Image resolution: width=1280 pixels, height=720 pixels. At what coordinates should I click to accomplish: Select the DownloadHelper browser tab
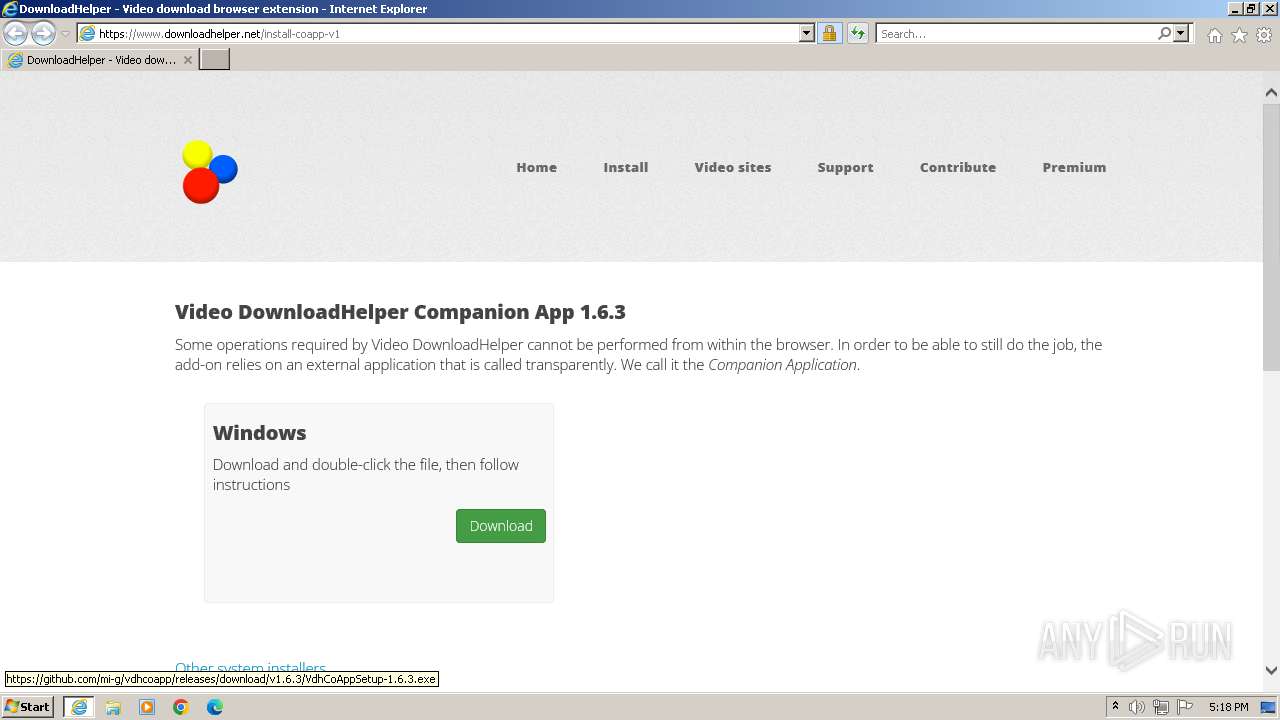tap(99, 60)
